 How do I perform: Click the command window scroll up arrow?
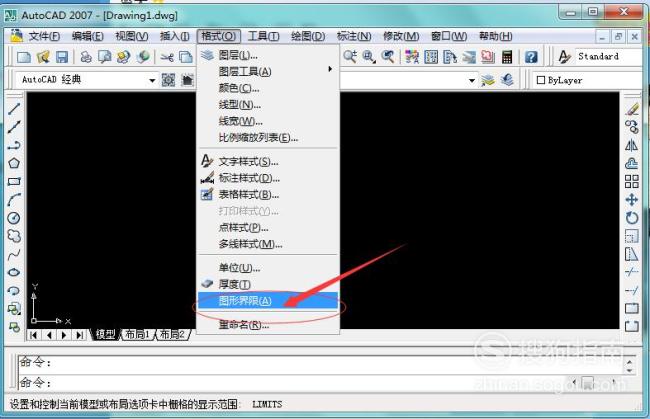coord(630,363)
